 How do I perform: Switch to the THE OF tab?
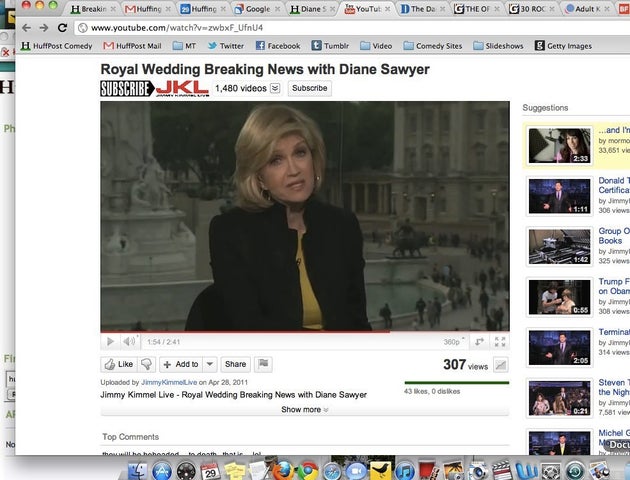click(477, 8)
